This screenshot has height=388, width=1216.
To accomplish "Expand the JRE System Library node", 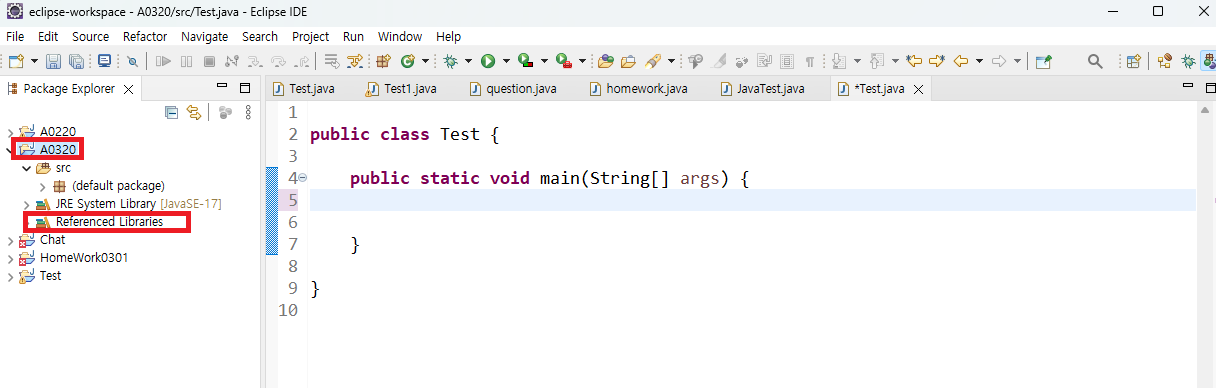I will coord(27,204).
